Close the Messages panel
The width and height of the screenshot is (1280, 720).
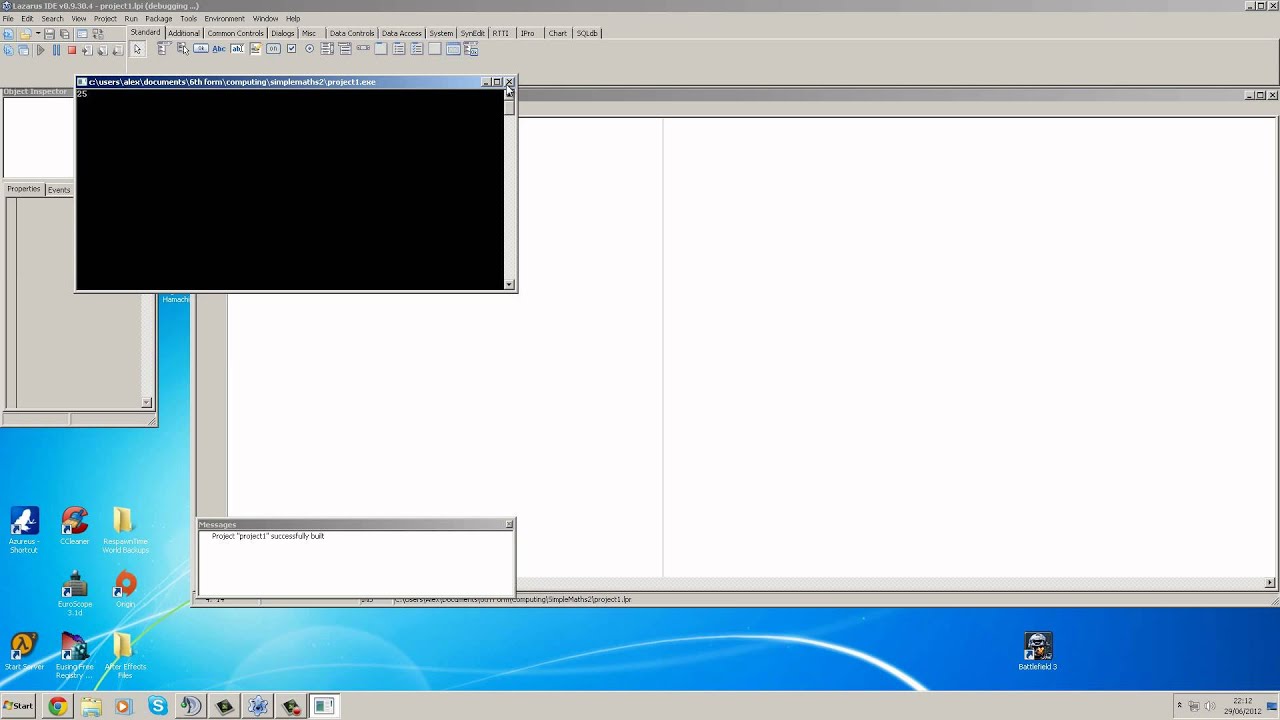click(509, 524)
